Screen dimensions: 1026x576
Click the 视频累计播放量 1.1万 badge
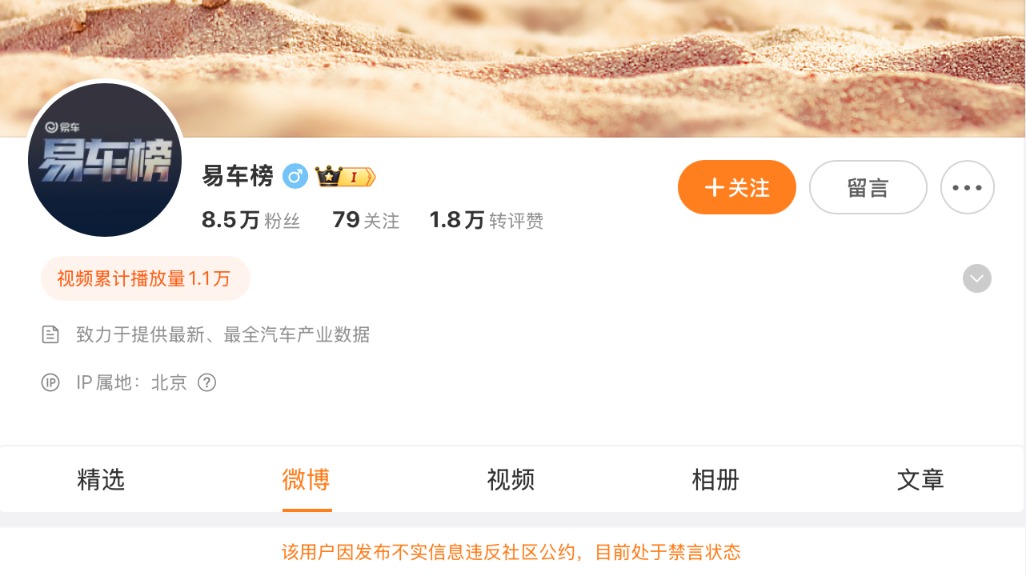[145, 279]
